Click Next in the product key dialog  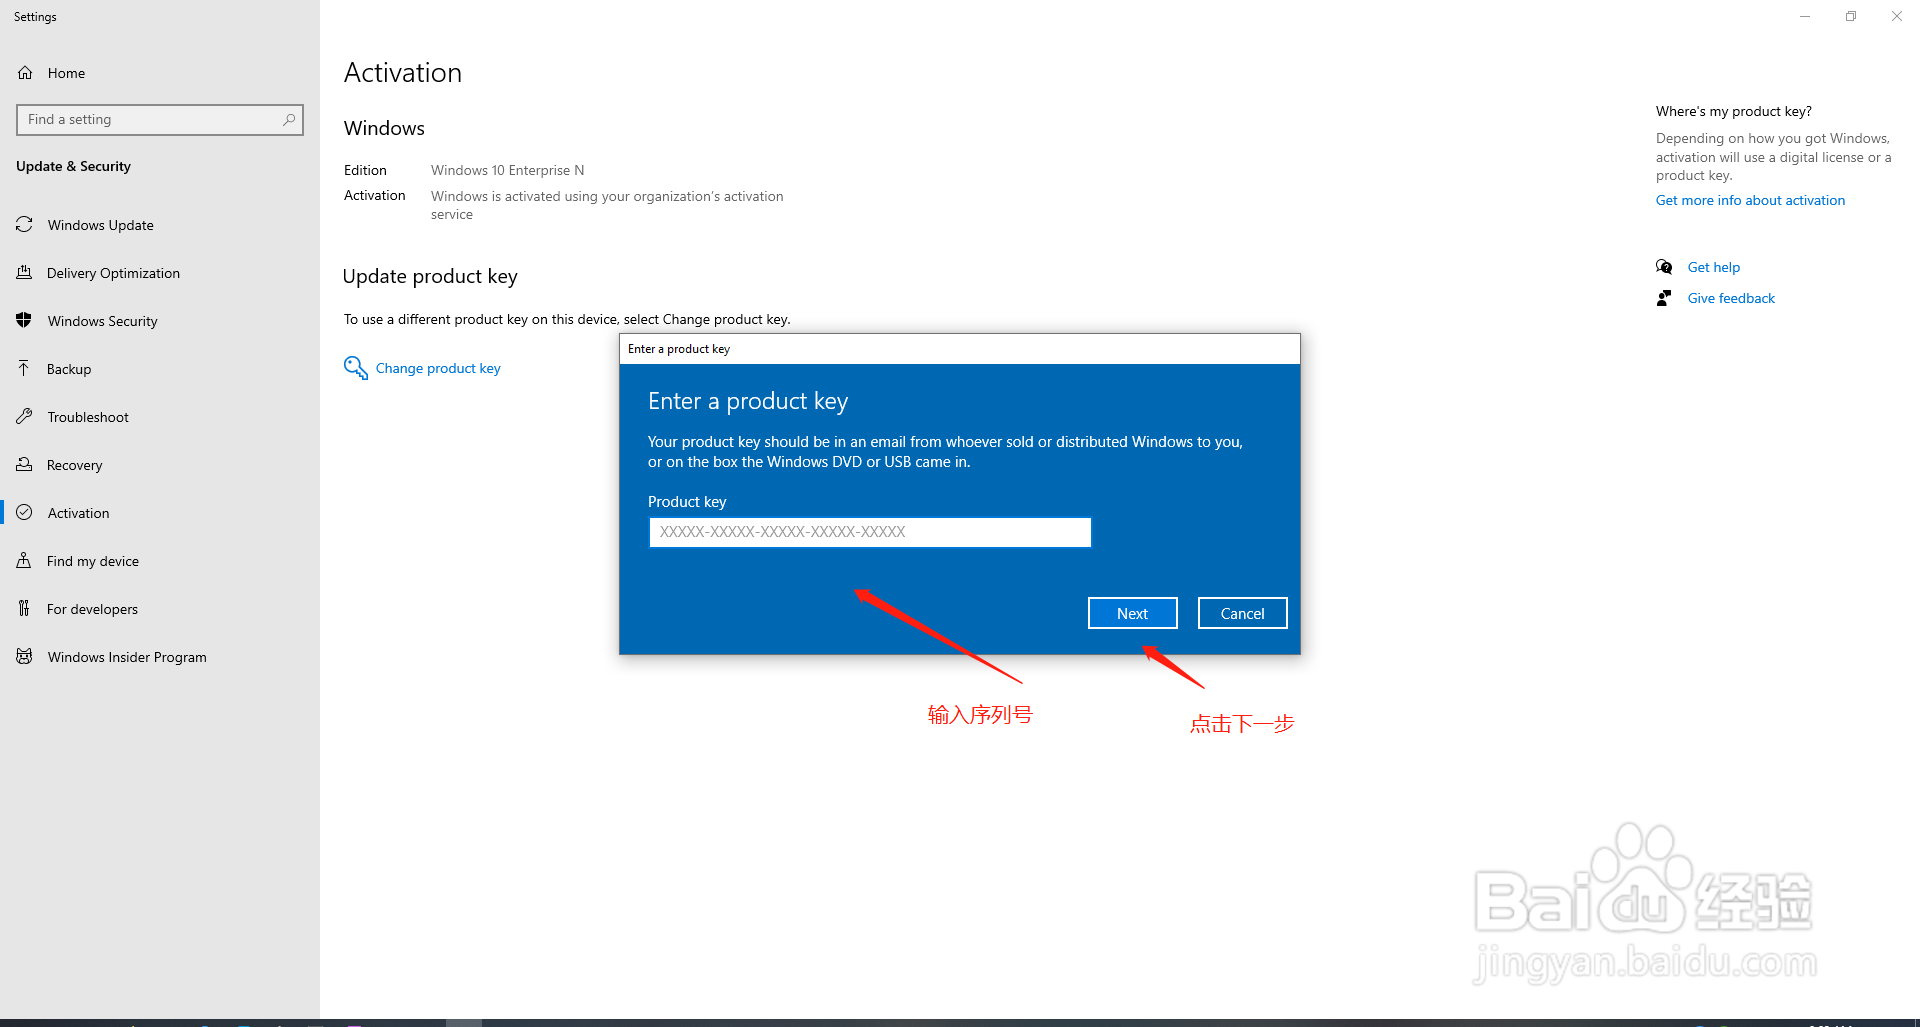(x=1132, y=613)
